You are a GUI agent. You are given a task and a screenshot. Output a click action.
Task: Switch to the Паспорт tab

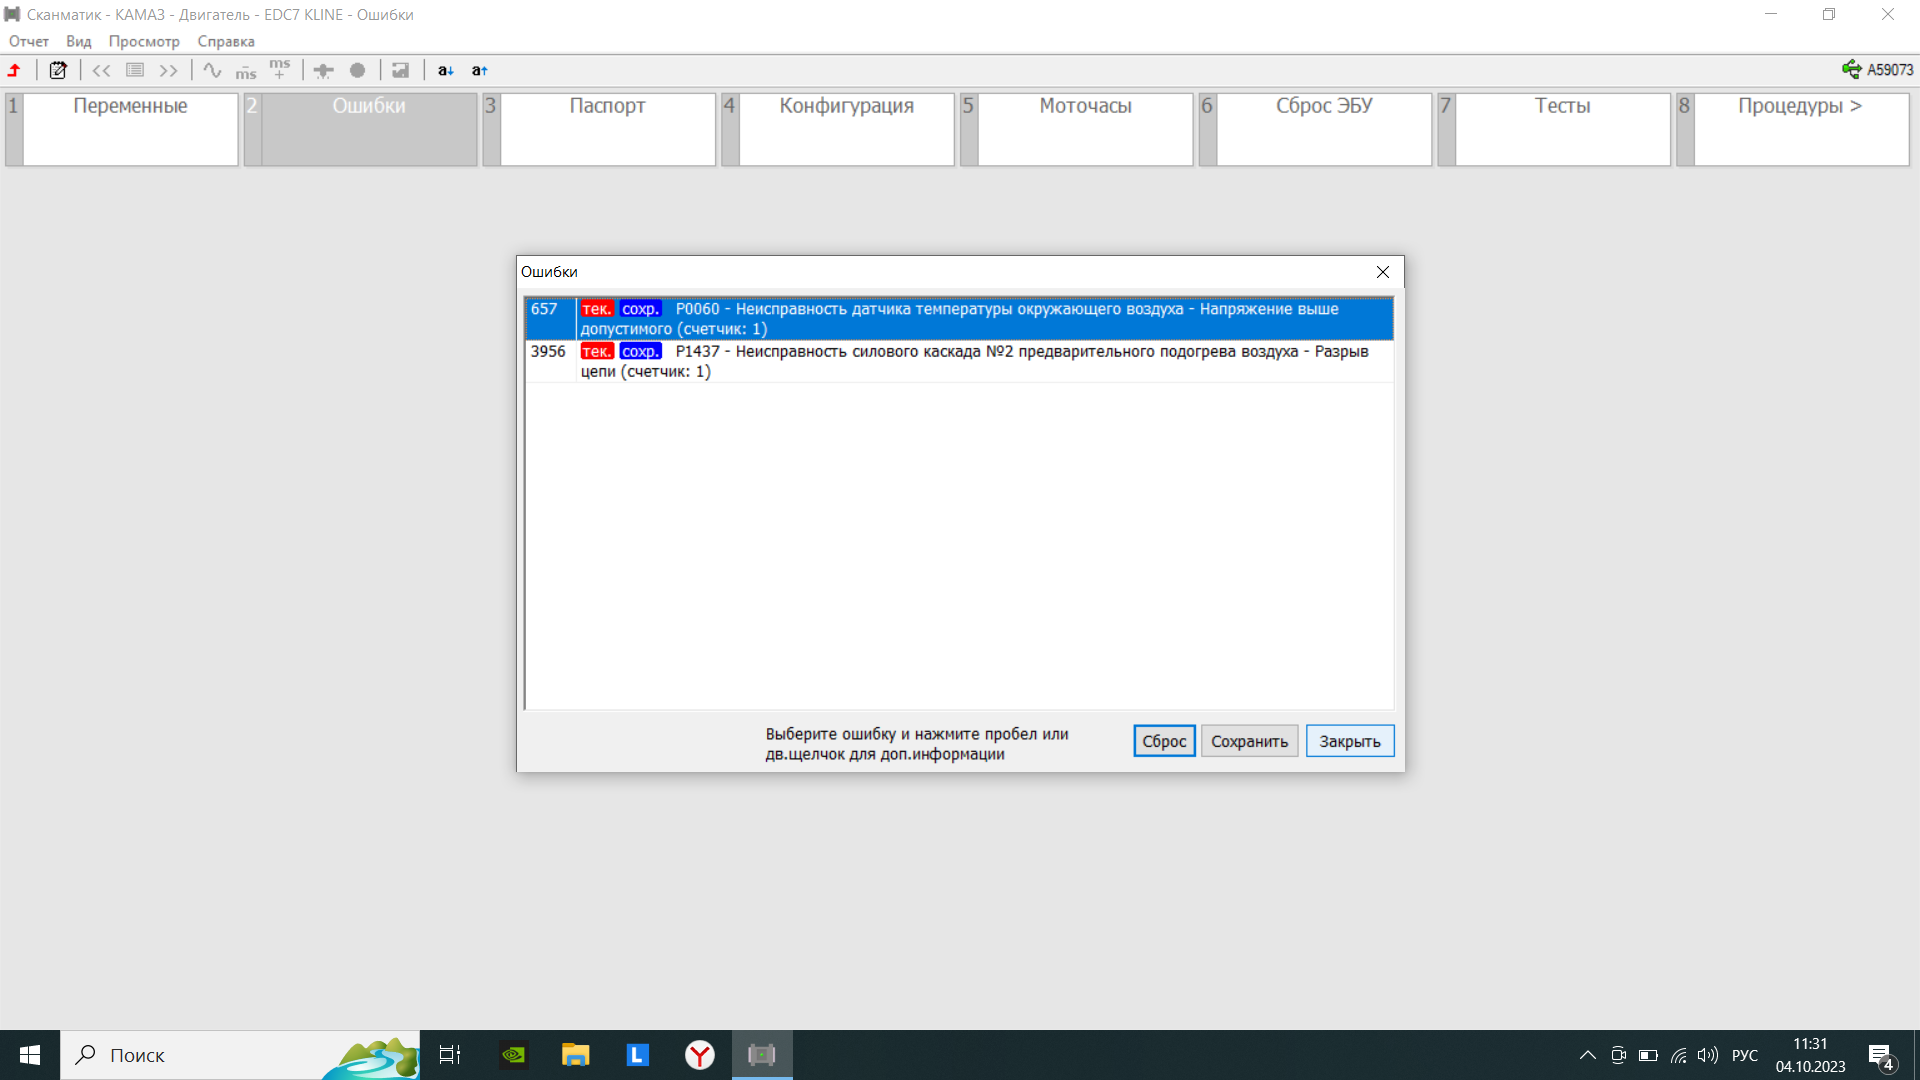click(607, 128)
